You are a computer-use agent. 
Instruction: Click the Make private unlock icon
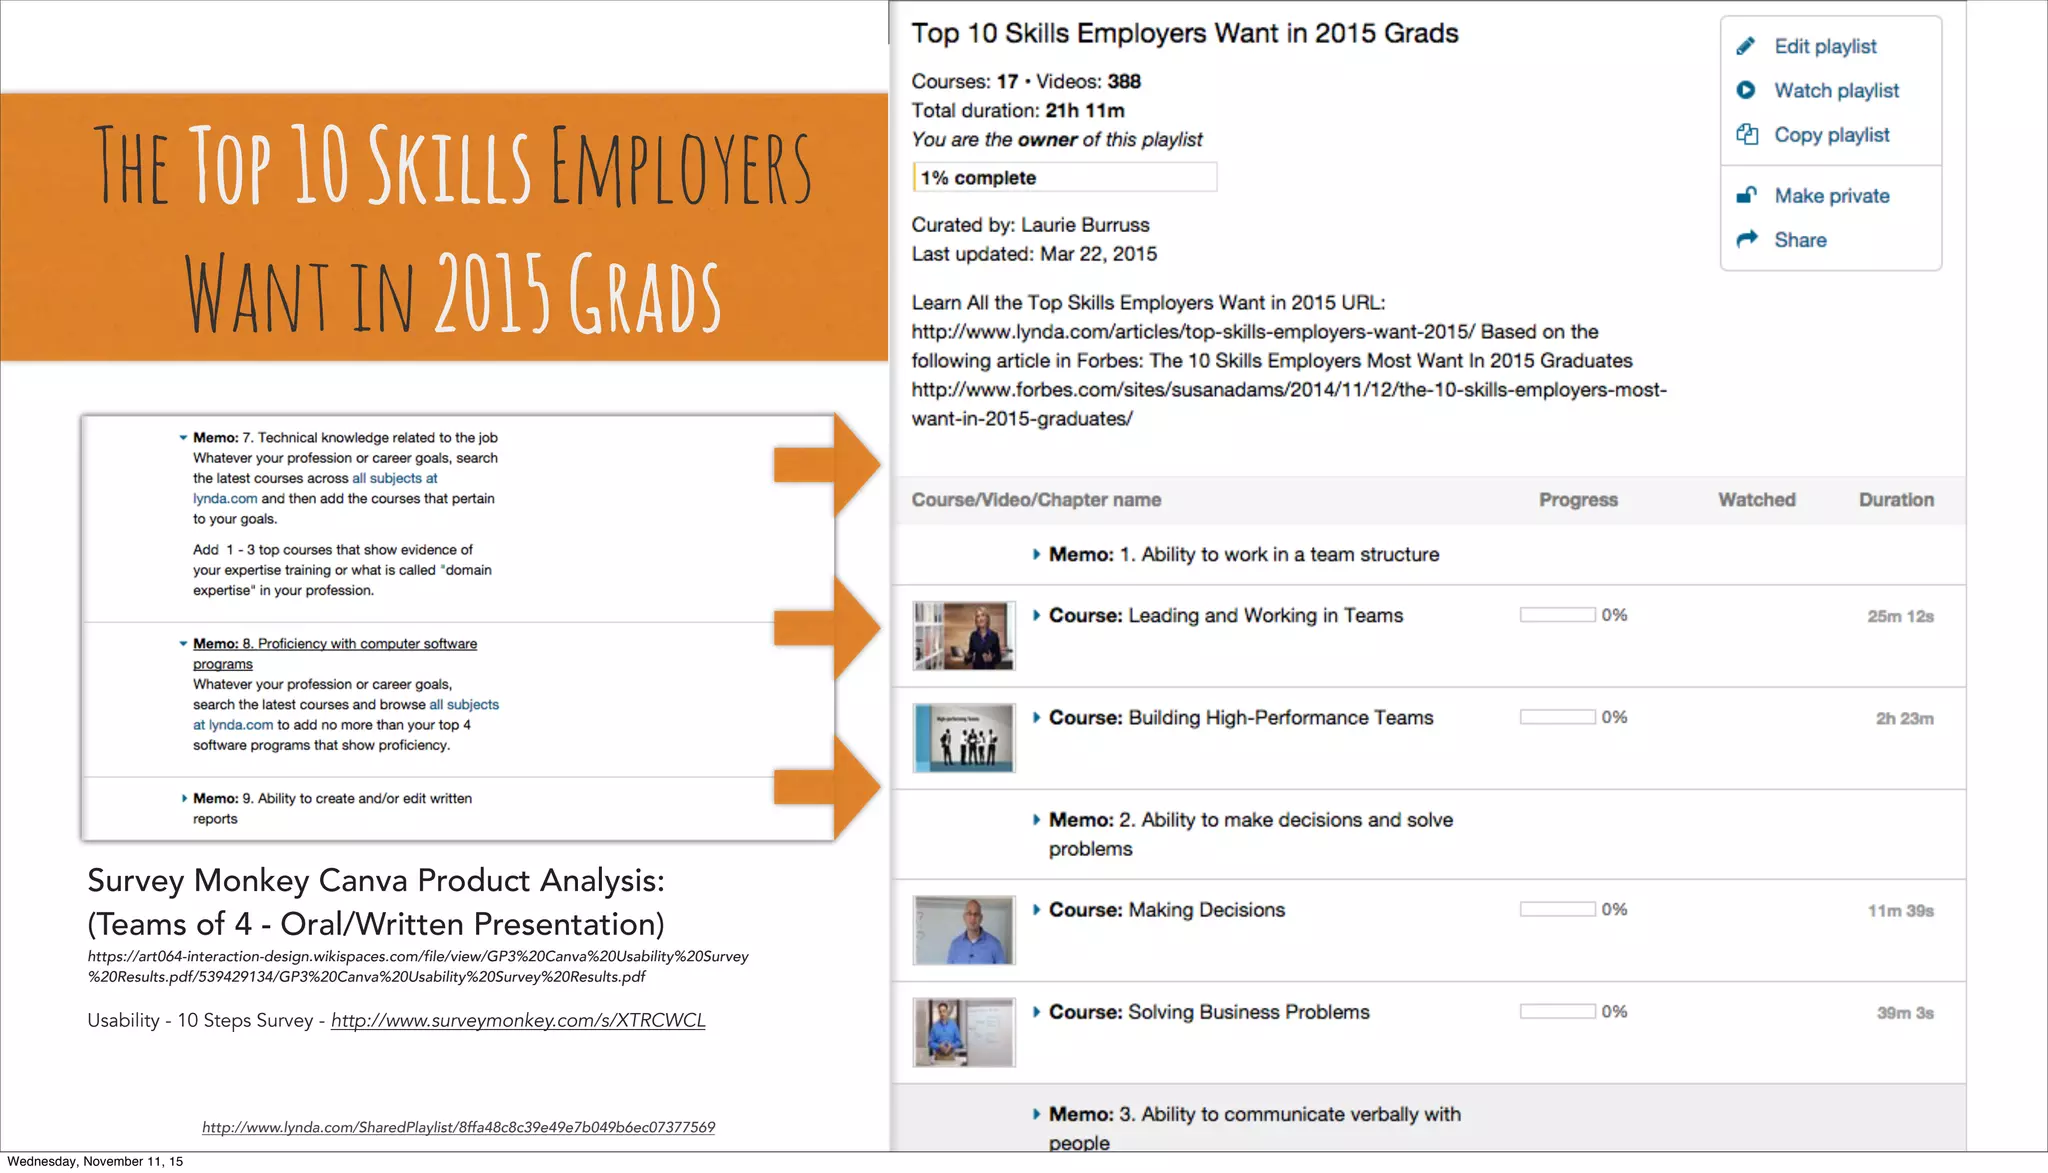pos(1746,196)
